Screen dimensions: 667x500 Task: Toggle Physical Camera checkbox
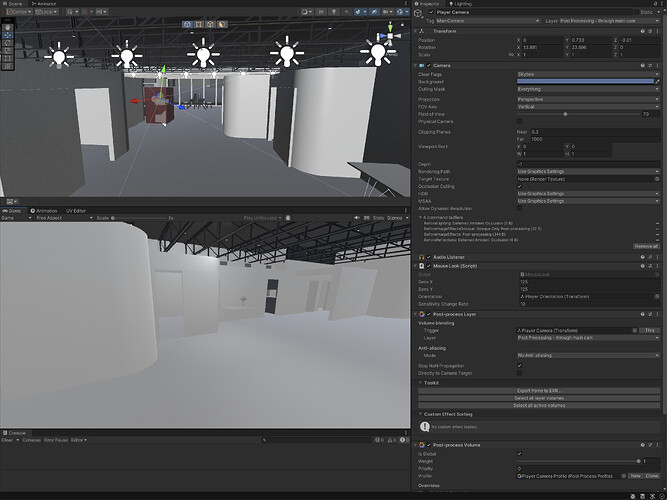pos(519,122)
